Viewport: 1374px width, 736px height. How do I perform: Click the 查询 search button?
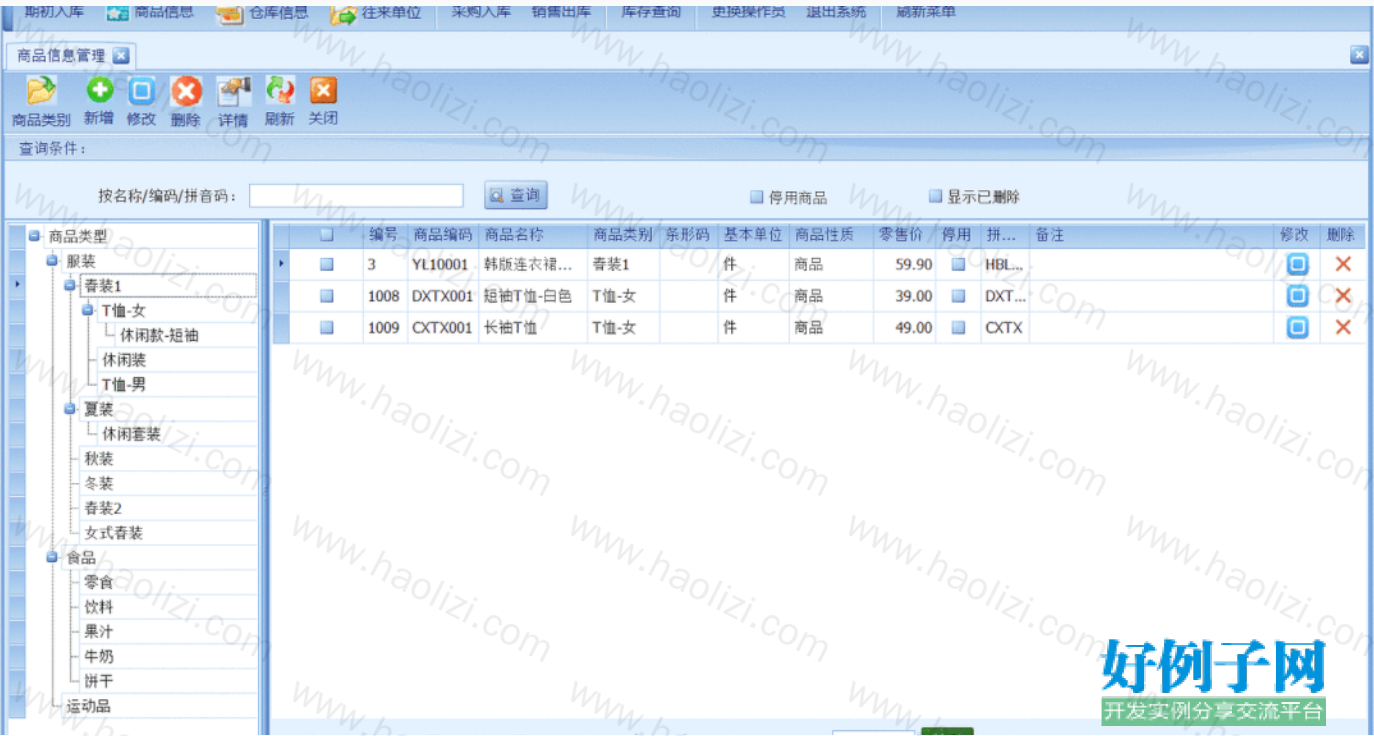point(516,195)
